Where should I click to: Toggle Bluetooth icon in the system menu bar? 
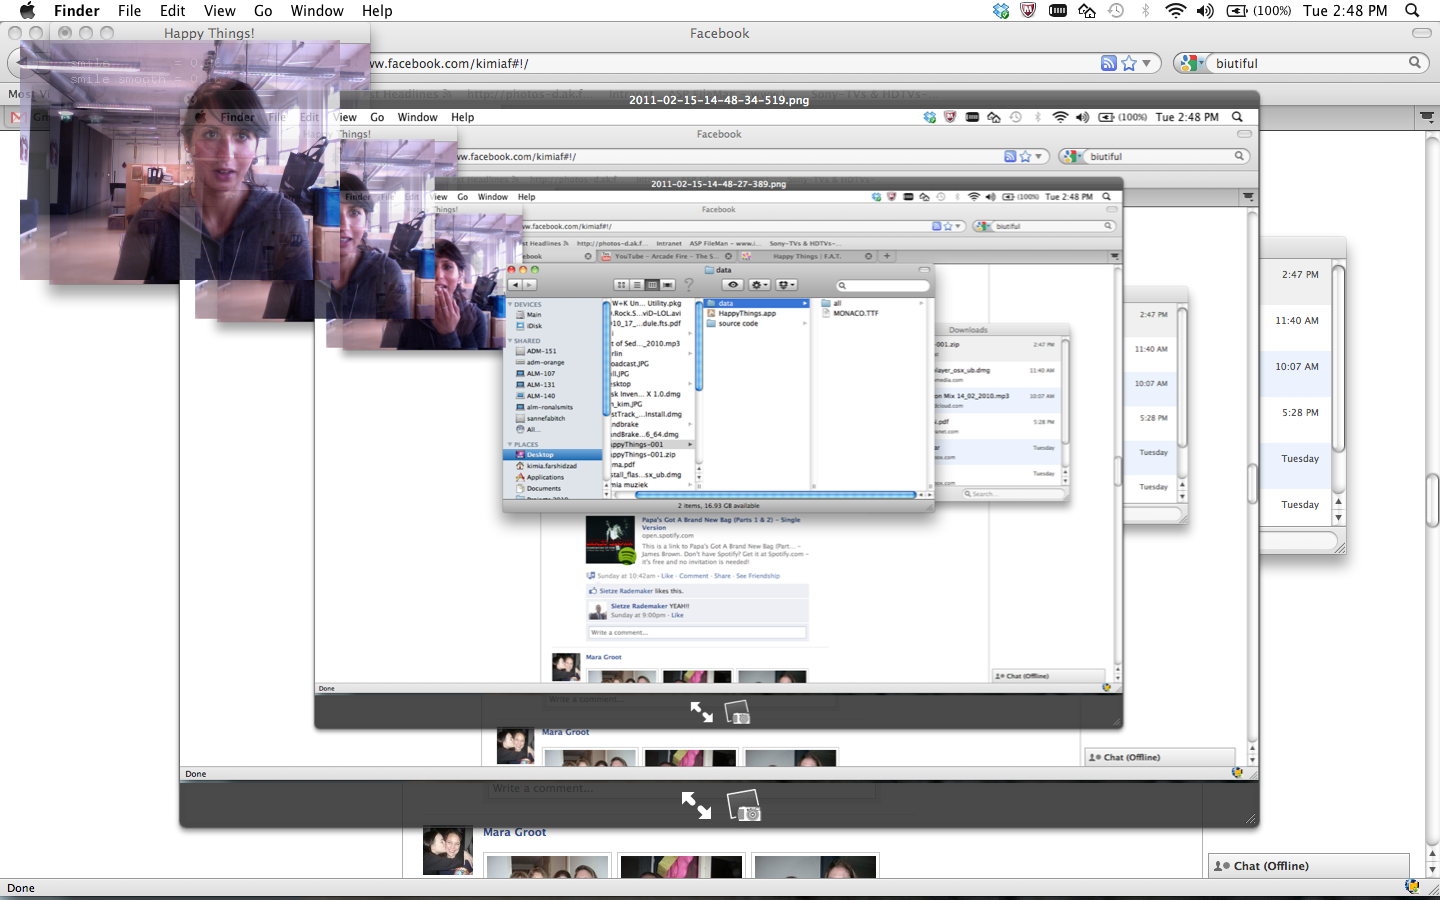click(x=1146, y=11)
